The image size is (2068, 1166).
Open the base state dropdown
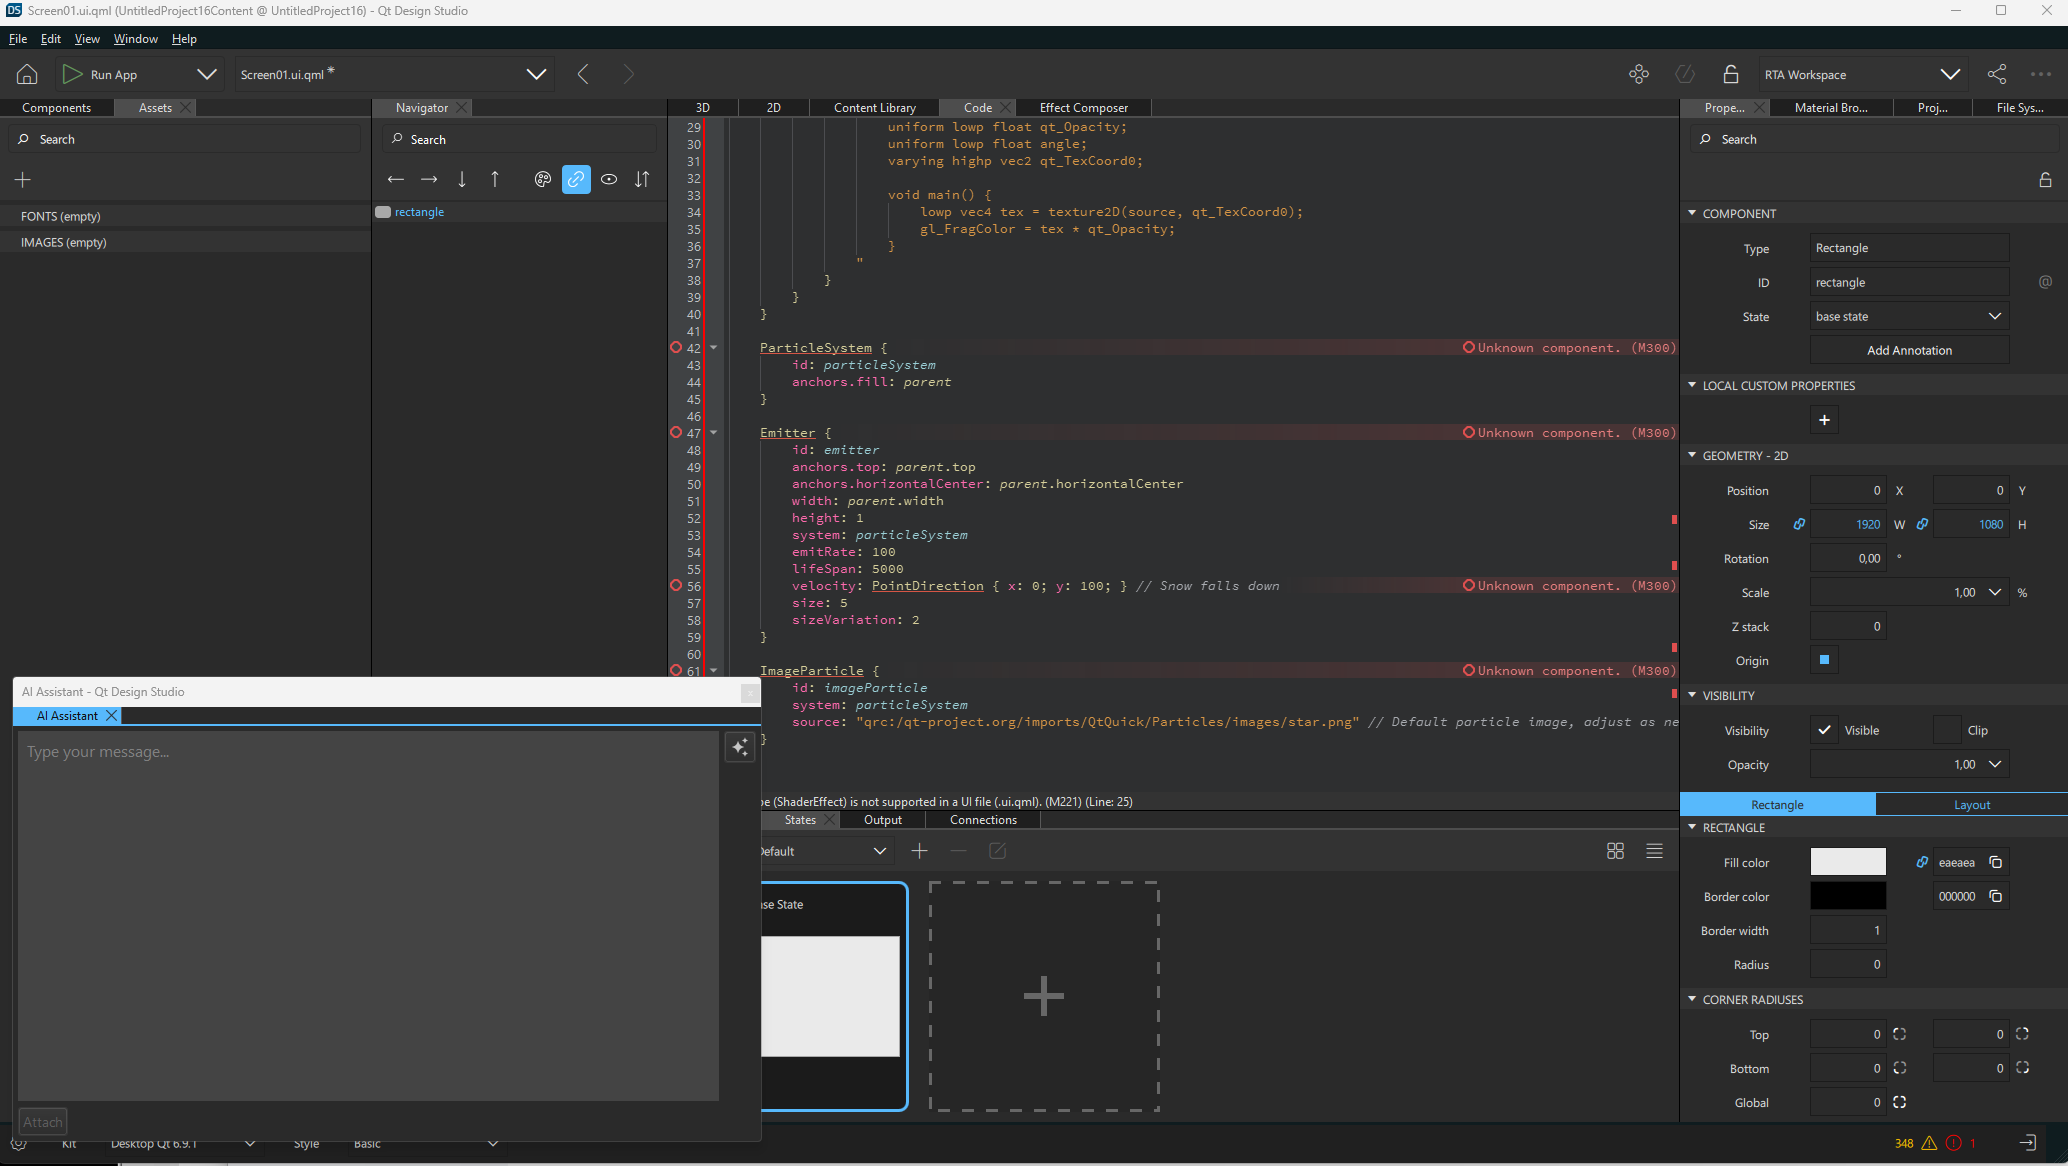1908,316
